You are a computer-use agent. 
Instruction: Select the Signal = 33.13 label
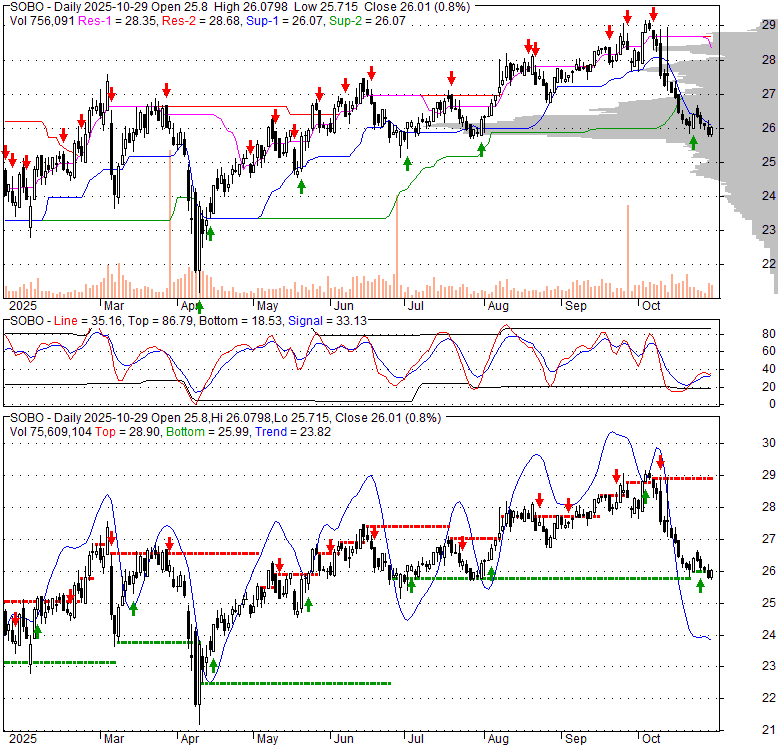point(327,321)
